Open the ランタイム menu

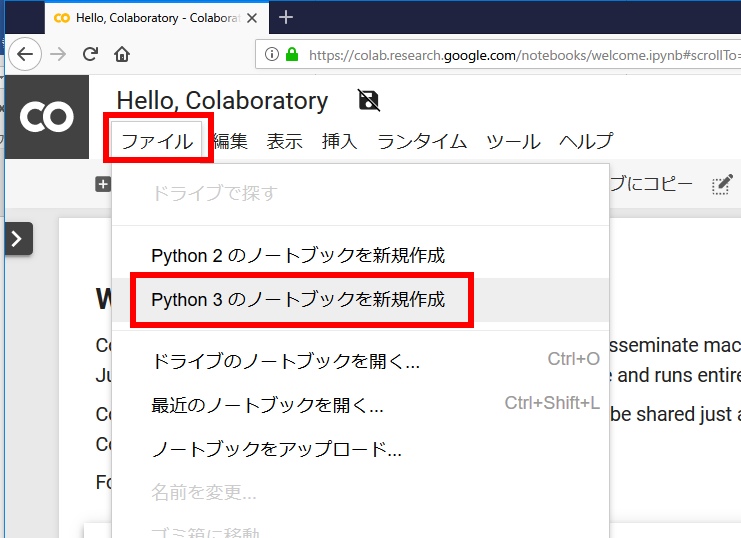click(422, 141)
